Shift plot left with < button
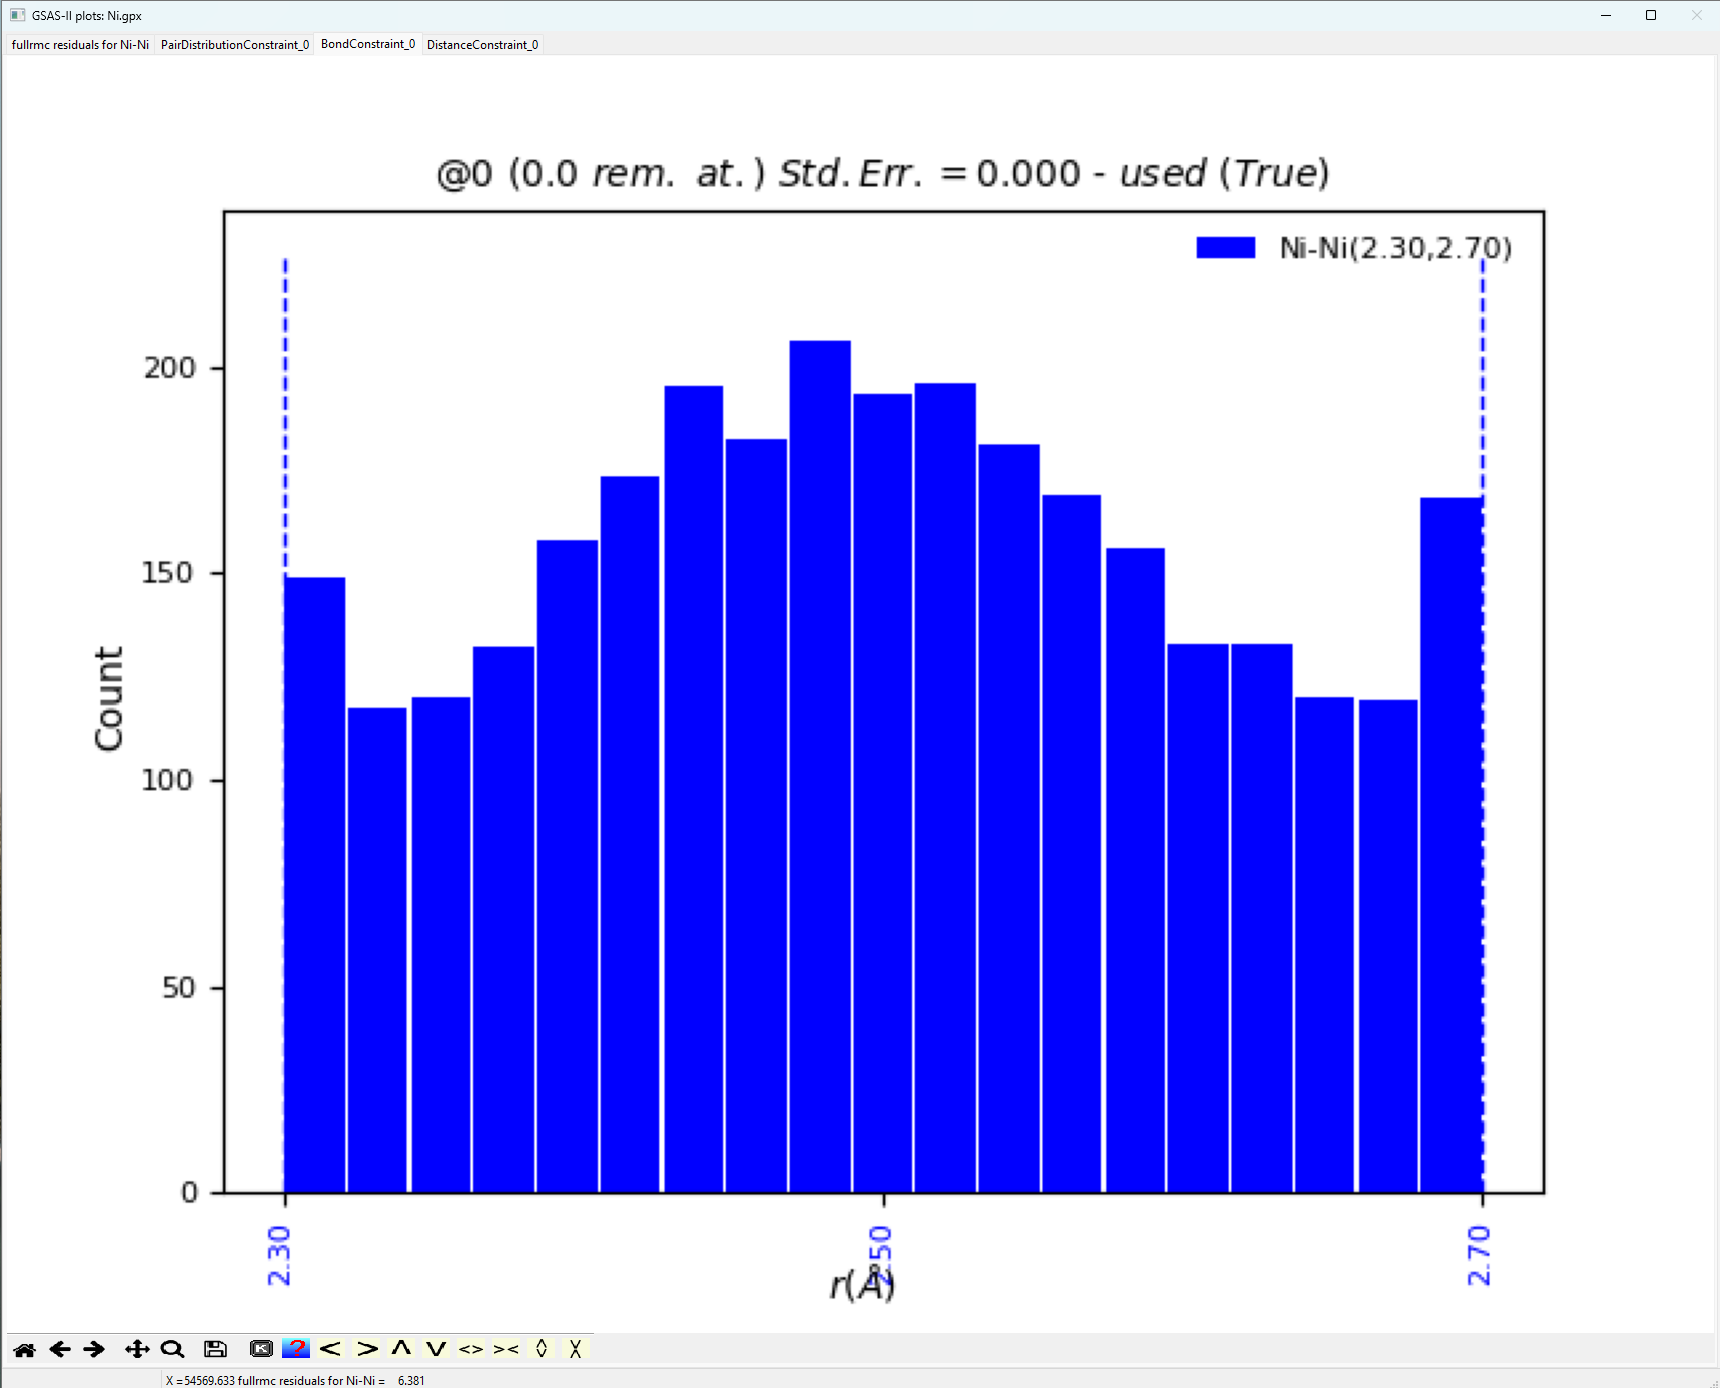This screenshot has height=1388, width=1720. point(331,1349)
